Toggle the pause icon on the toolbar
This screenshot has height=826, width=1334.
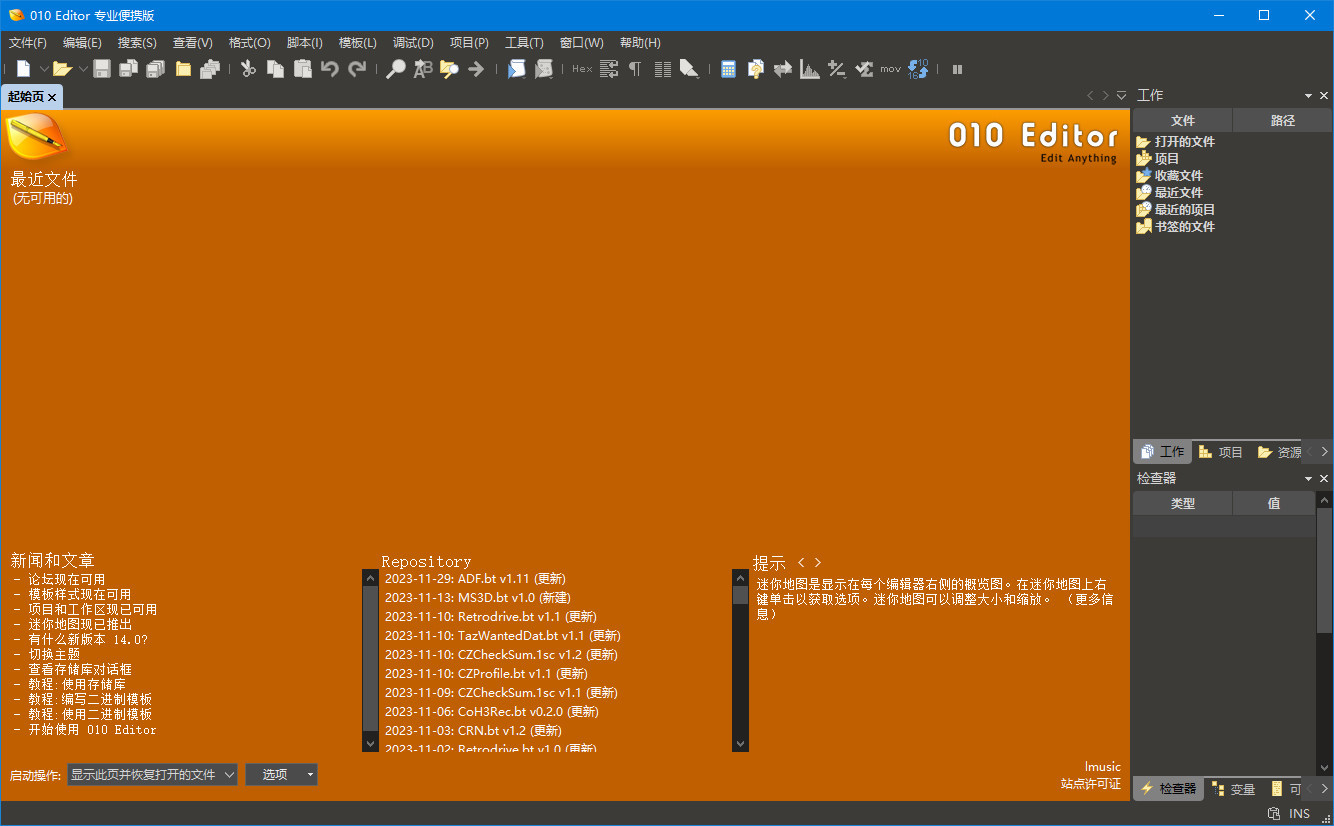point(956,68)
